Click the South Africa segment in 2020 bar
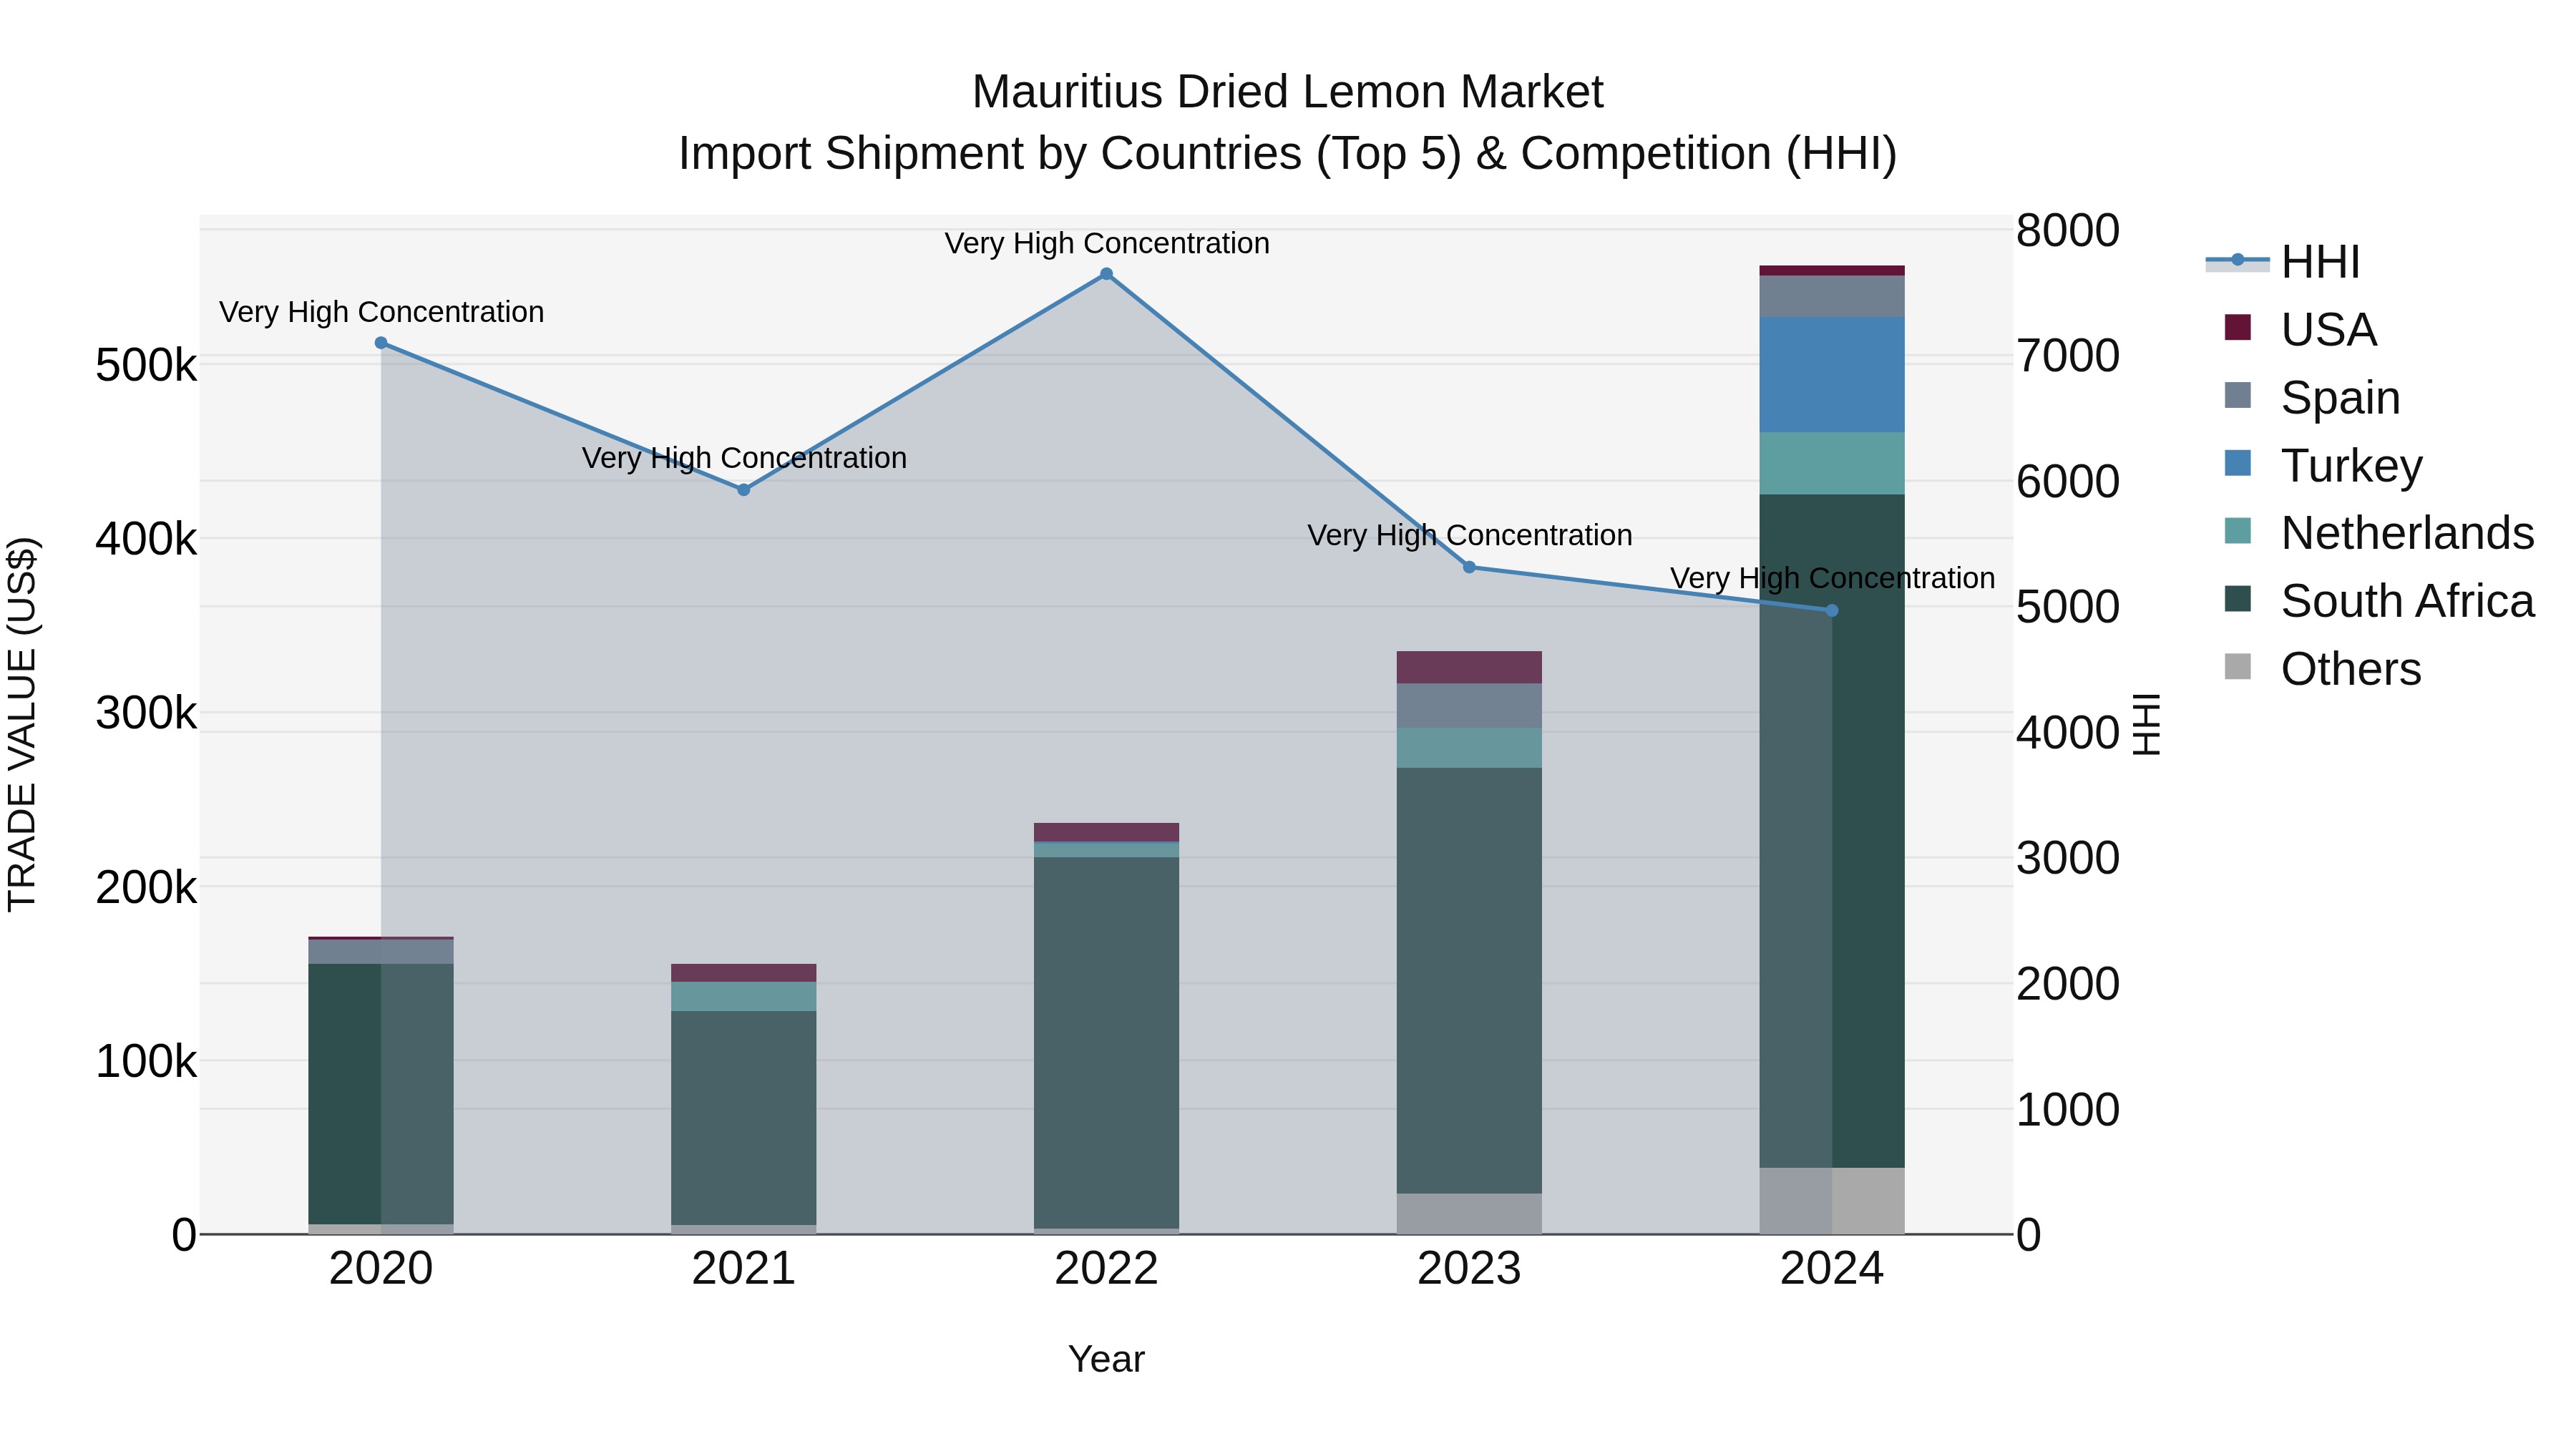Image resolution: width=2576 pixels, height=1449 pixels. pyautogui.click(x=381, y=1094)
